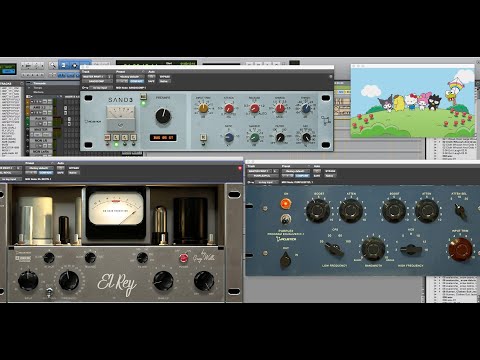Click the Sand3 red Release knob
480x360 pixels.
(x=254, y=108)
